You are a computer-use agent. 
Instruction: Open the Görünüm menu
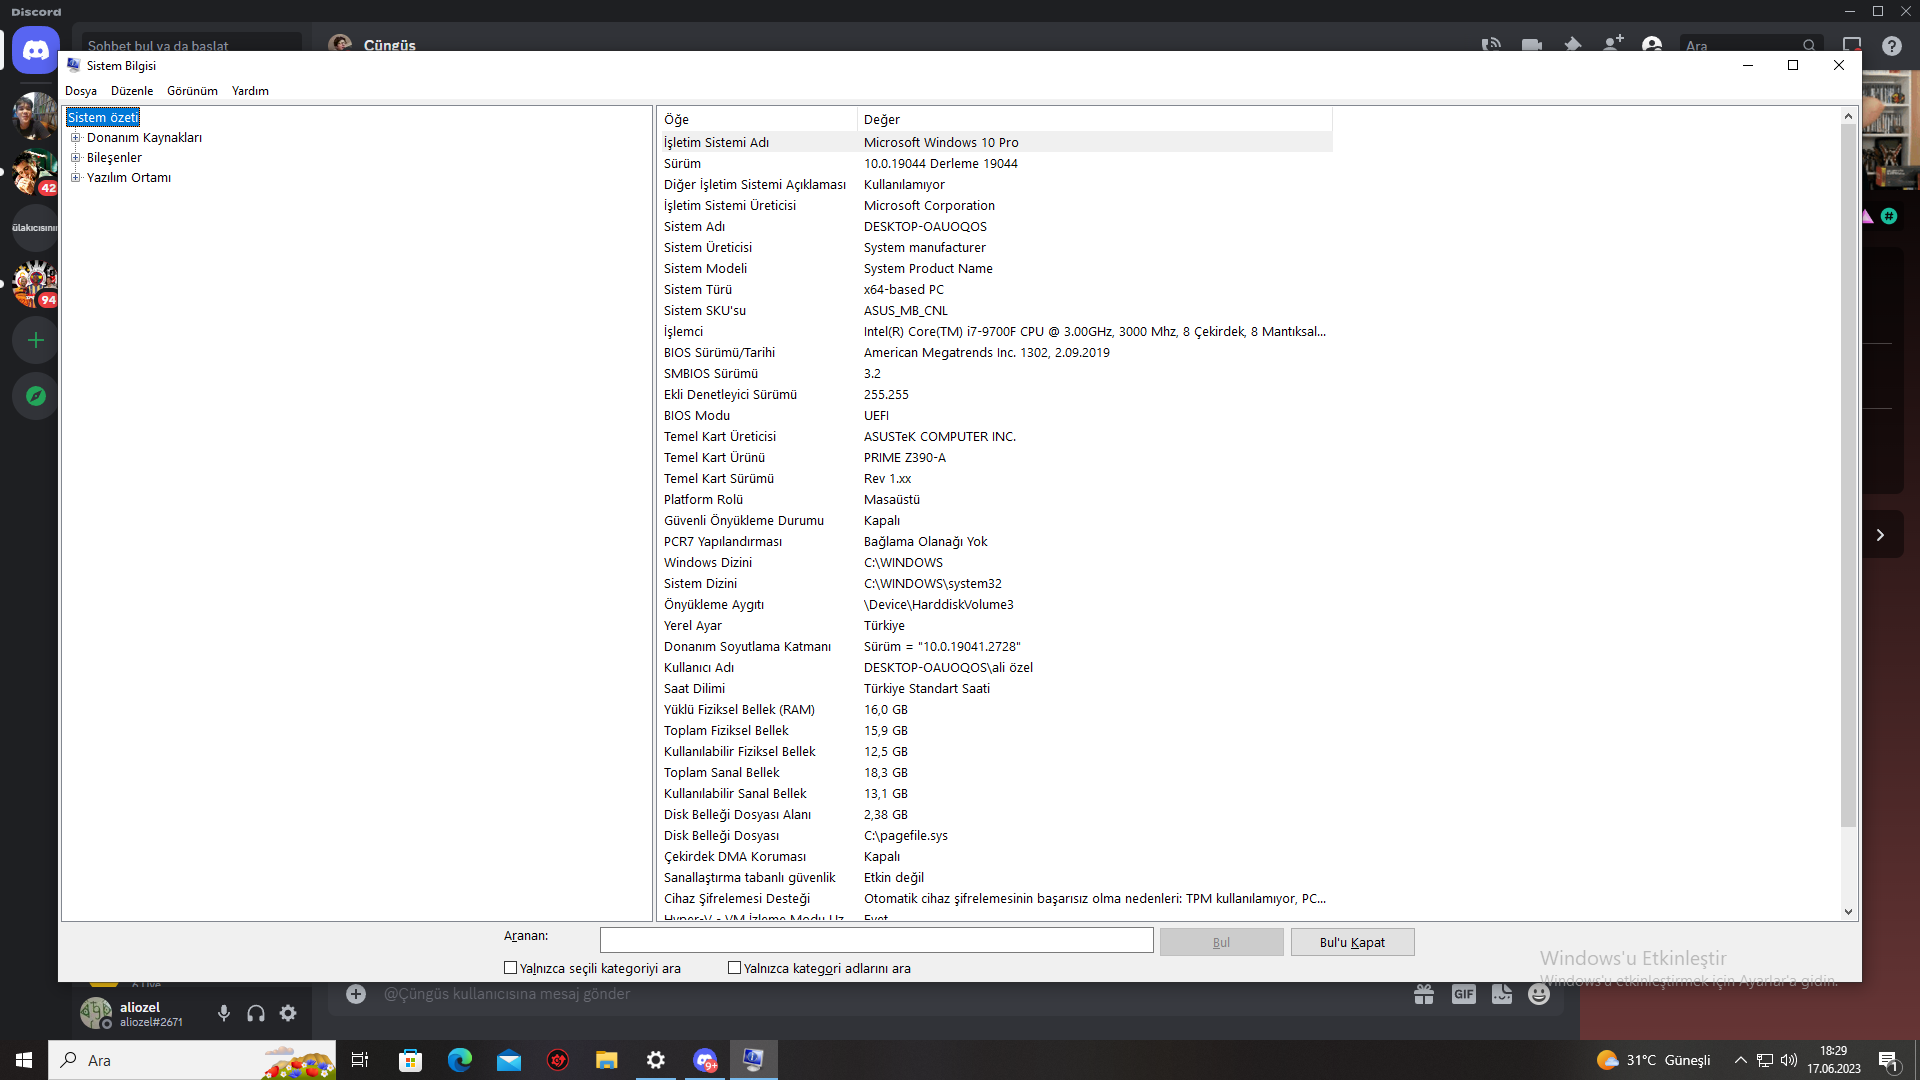(192, 91)
